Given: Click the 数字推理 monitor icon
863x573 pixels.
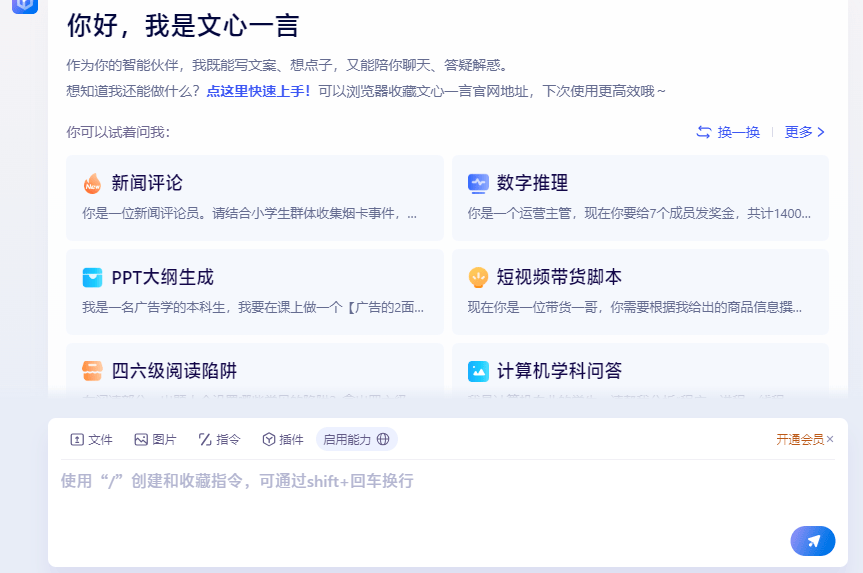Looking at the screenshot, I should (478, 183).
